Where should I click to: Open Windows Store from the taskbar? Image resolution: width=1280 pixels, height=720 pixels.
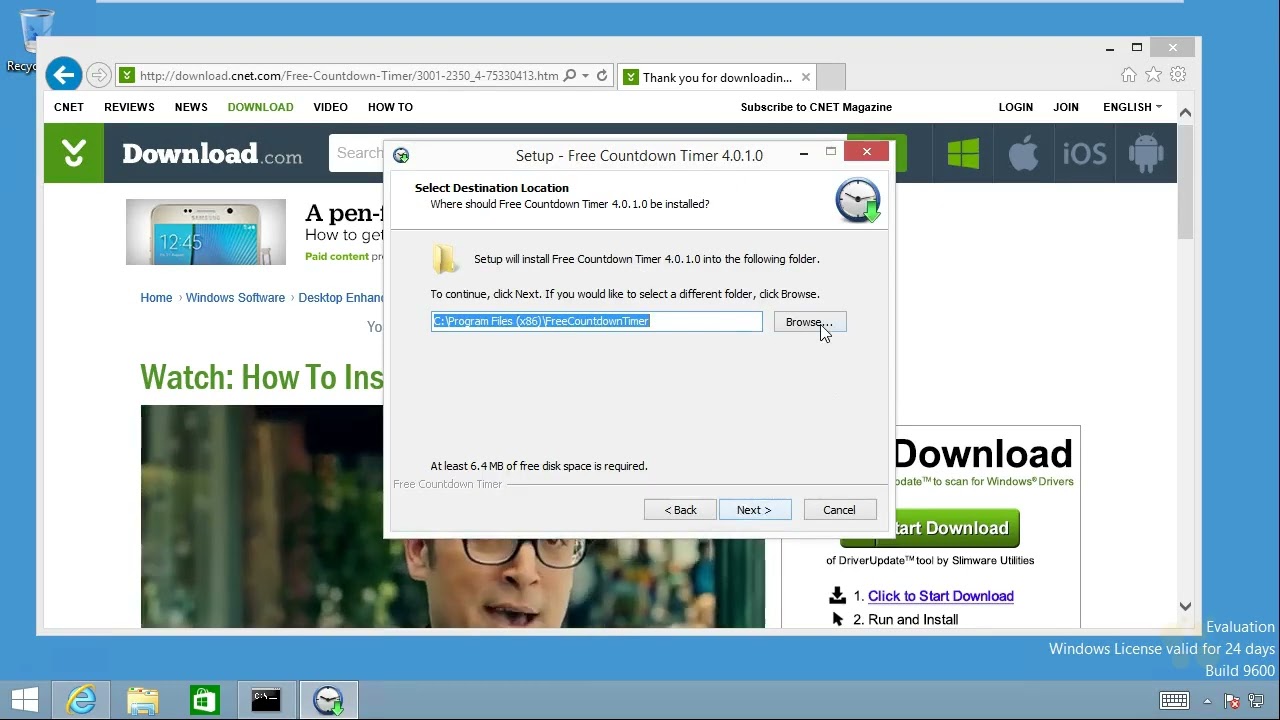204,700
